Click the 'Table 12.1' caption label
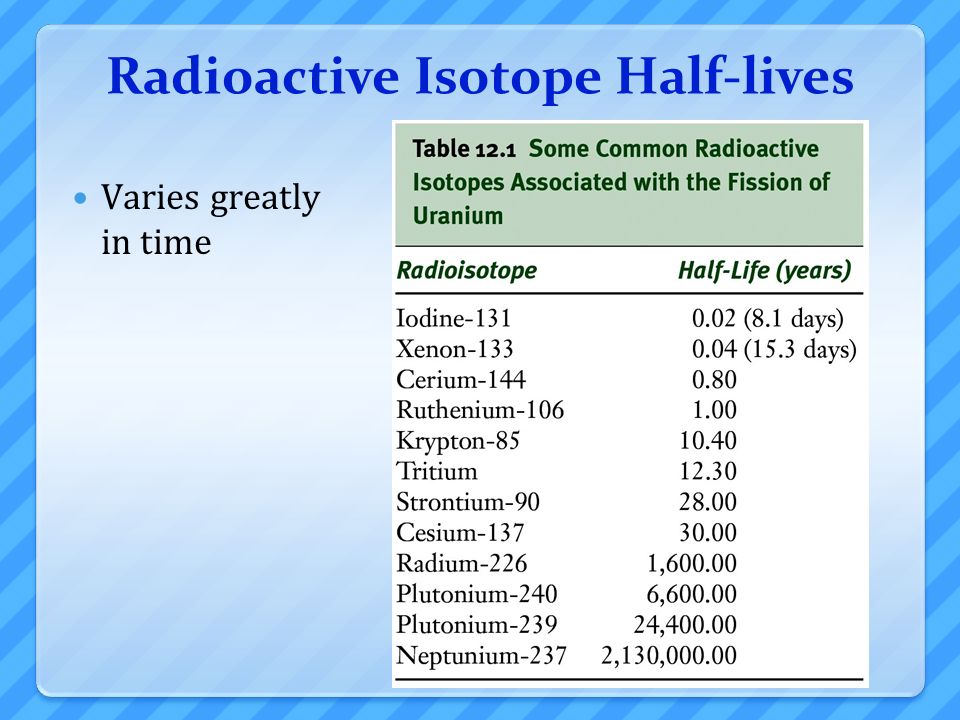 464,149
